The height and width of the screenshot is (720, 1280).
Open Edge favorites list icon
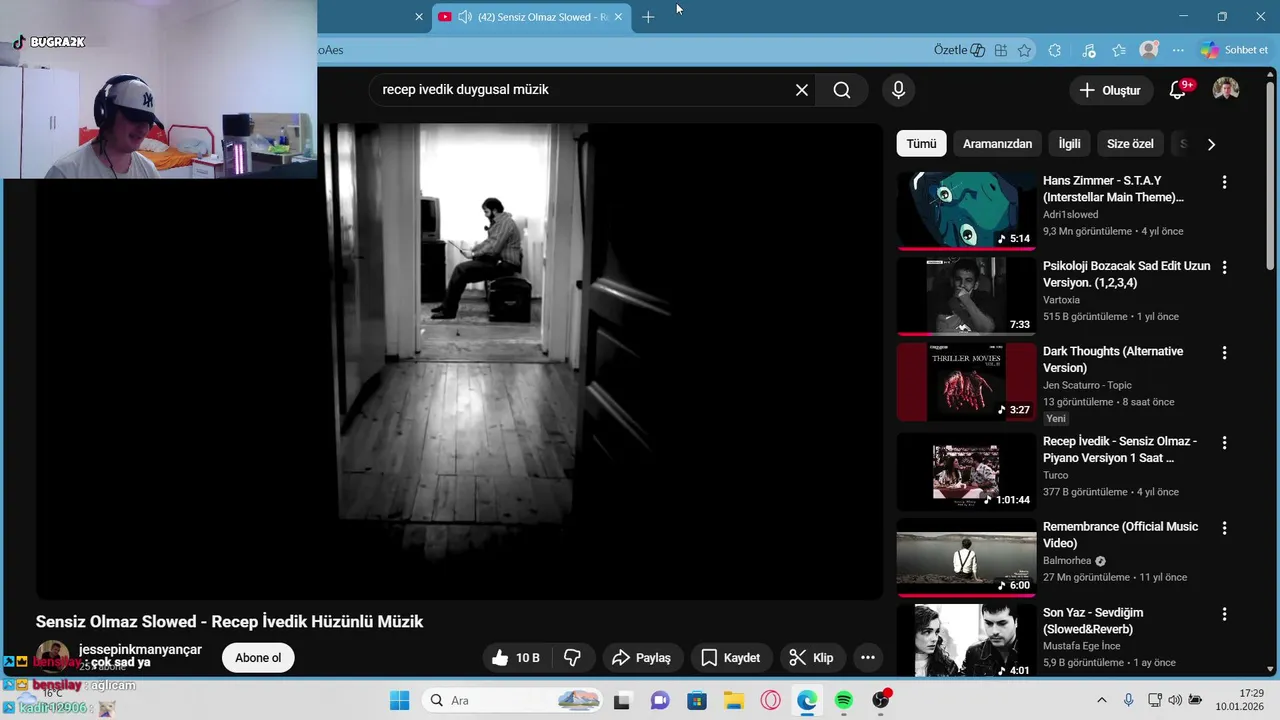pos(1119,50)
